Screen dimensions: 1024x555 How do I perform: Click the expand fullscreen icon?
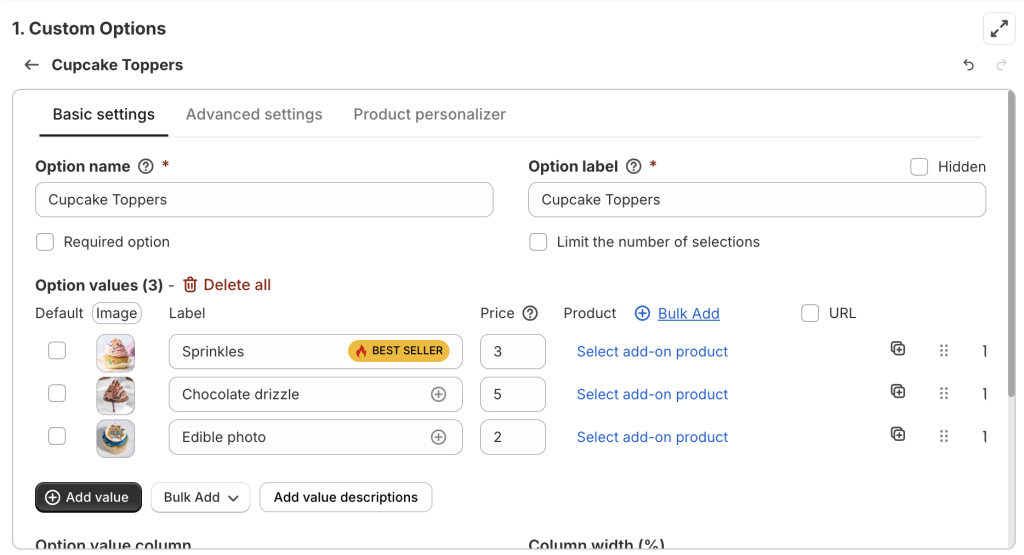tap(998, 29)
